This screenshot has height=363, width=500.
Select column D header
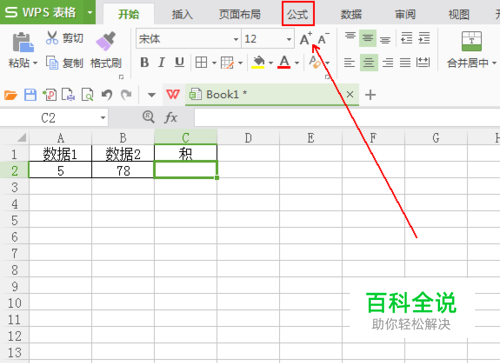[248, 137]
